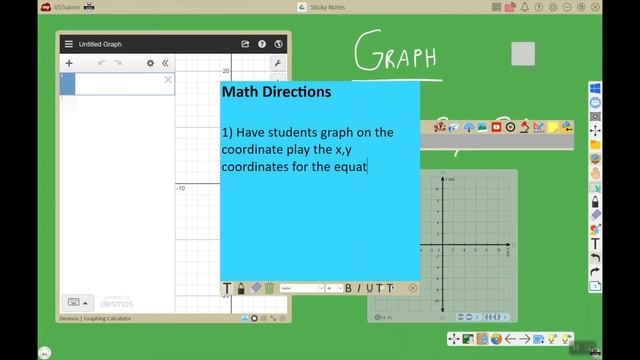Viewport: 640px width, 360px height.
Task: Delete the first Desmos expression row
Action: tap(168, 80)
